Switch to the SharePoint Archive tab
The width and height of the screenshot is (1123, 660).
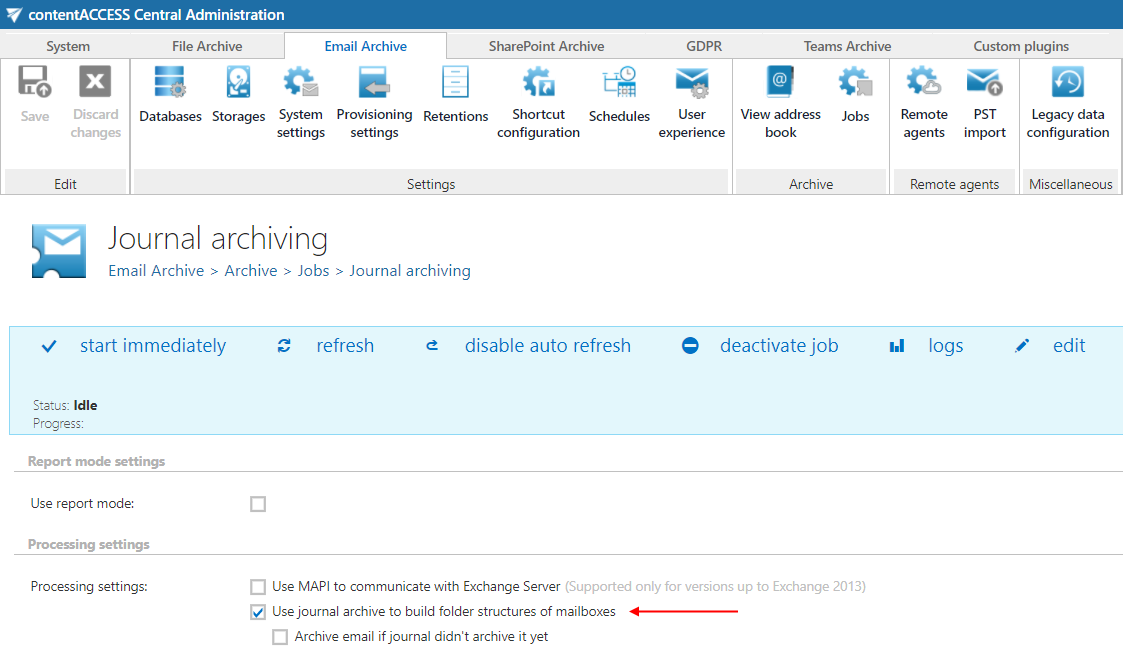coord(546,46)
